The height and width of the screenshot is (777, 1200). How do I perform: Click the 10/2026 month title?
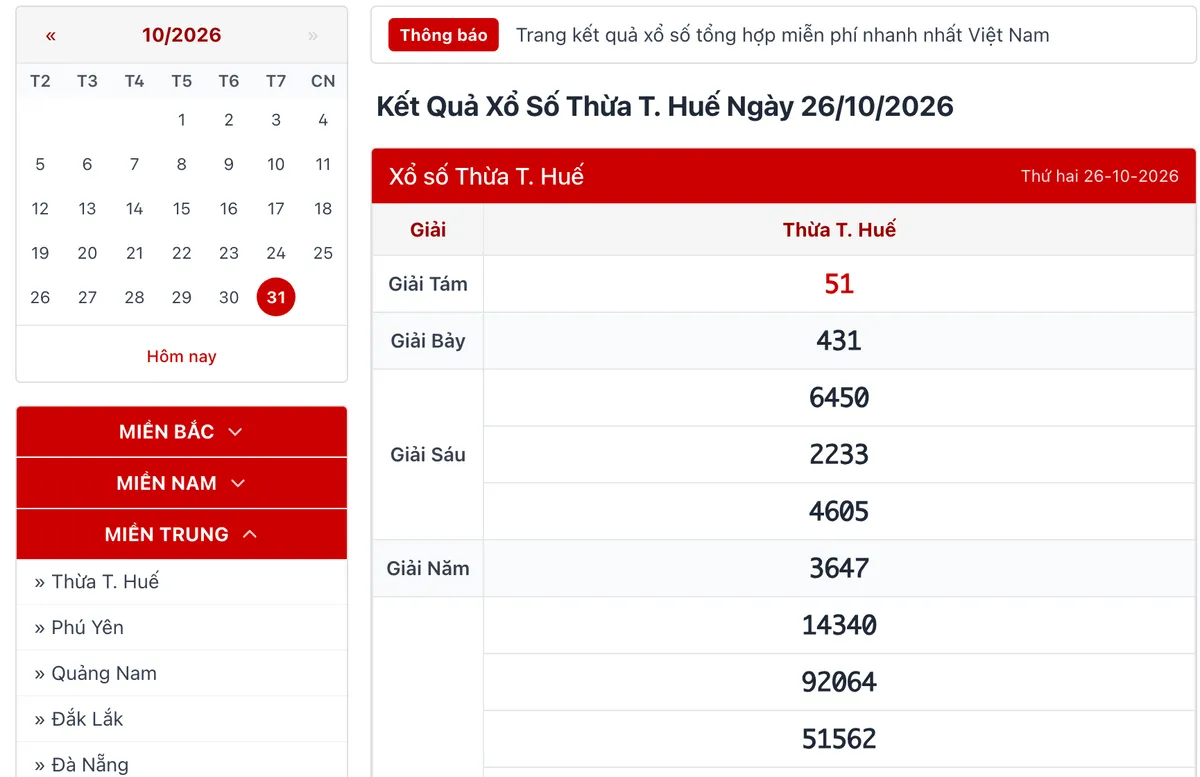(181, 35)
